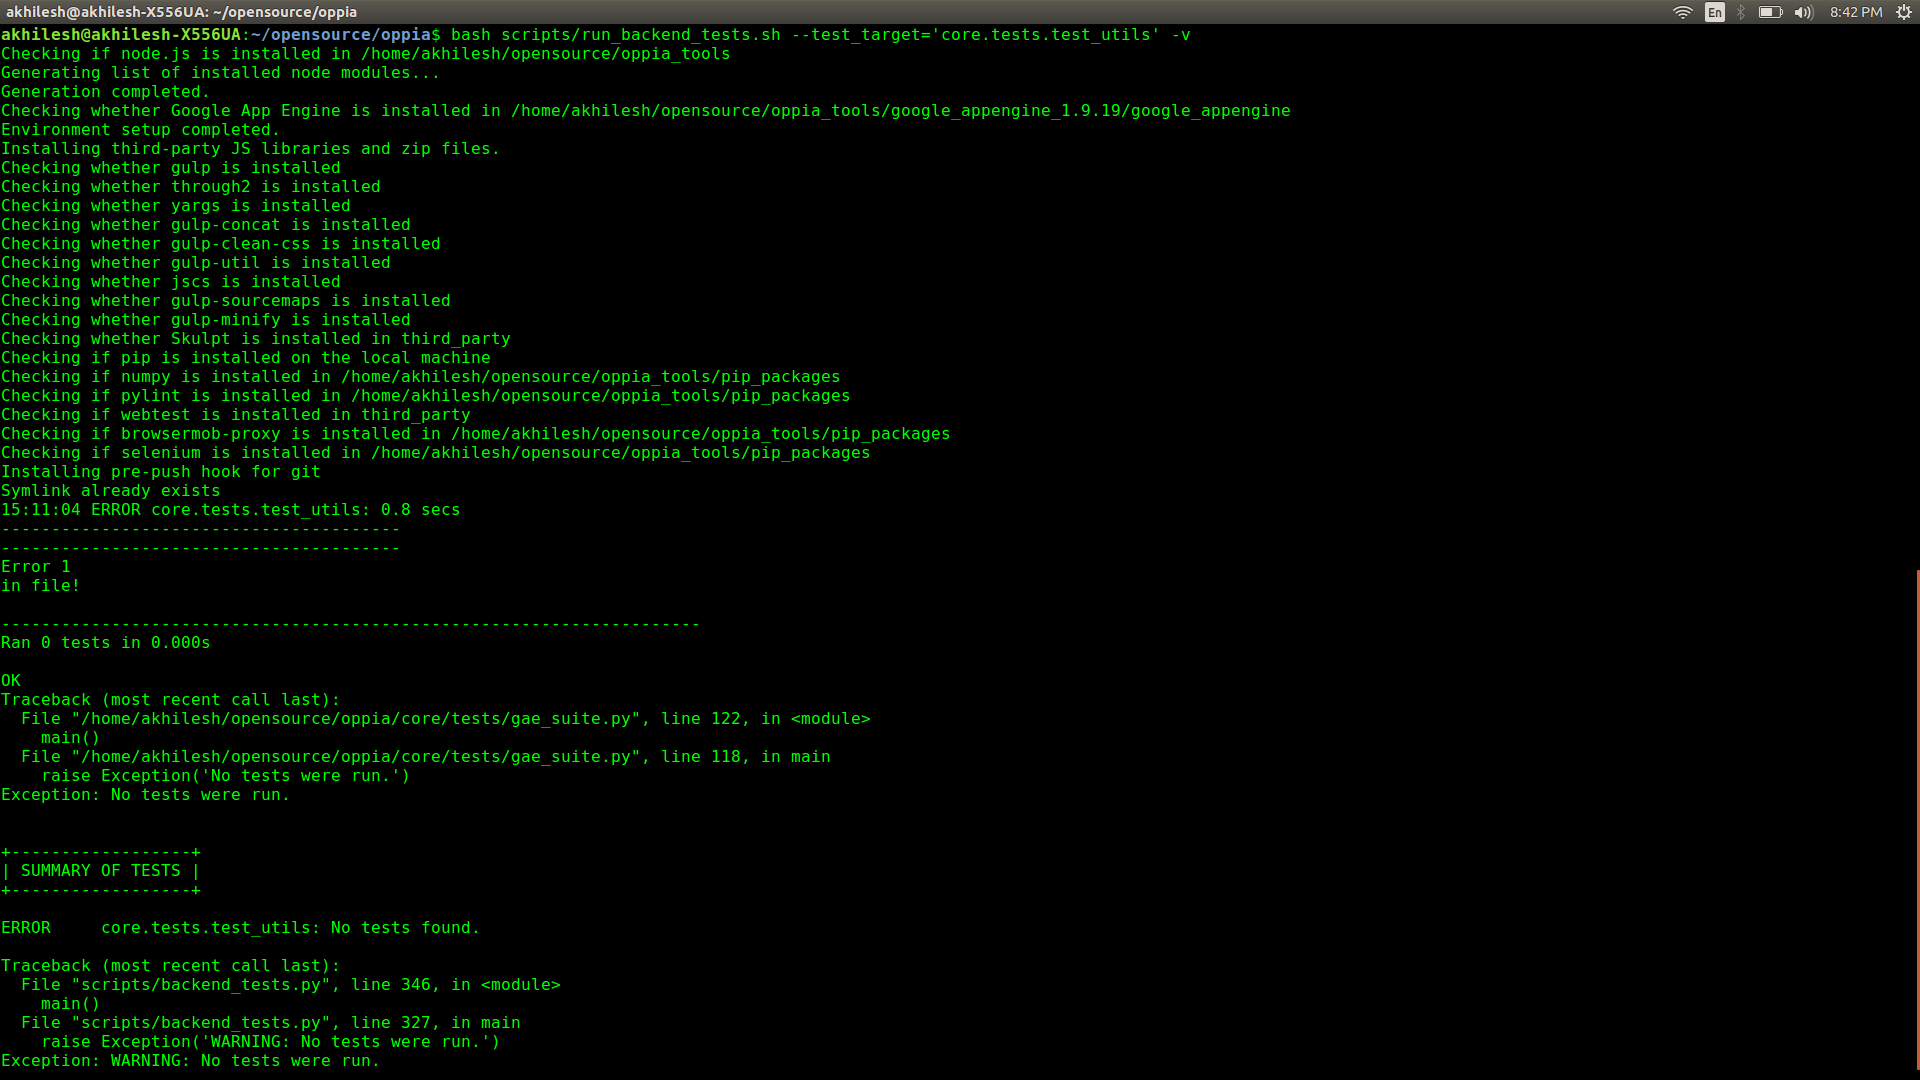This screenshot has height=1080, width=1920.
Task: Open the battery status indicator
Action: tap(1771, 12)
